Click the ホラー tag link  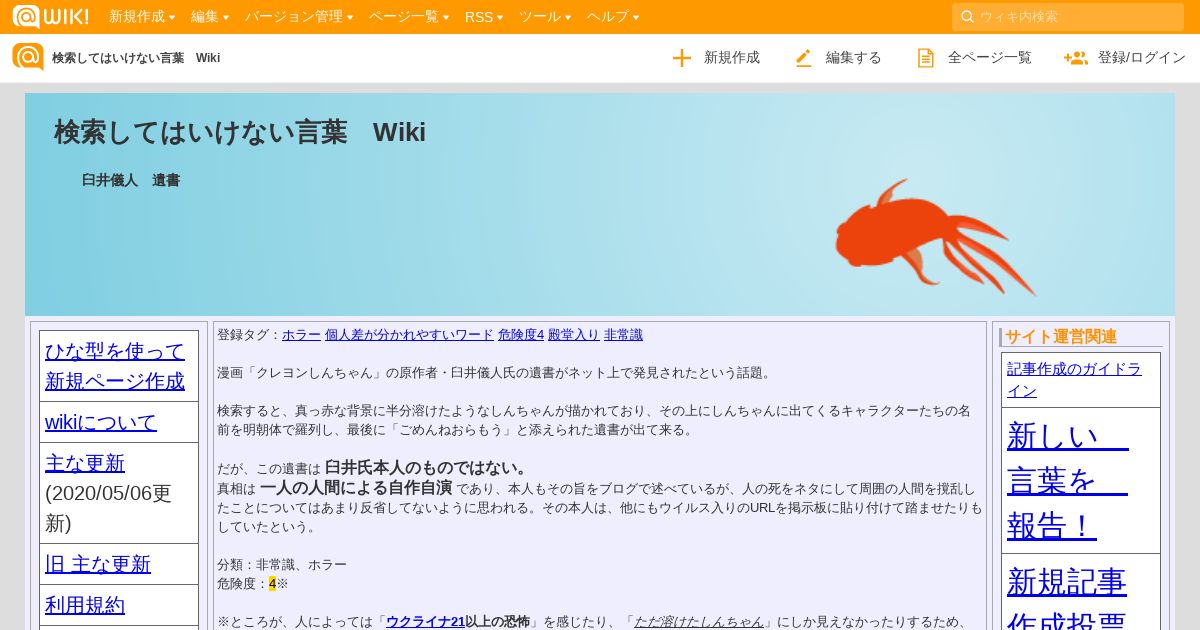(301, 335)
